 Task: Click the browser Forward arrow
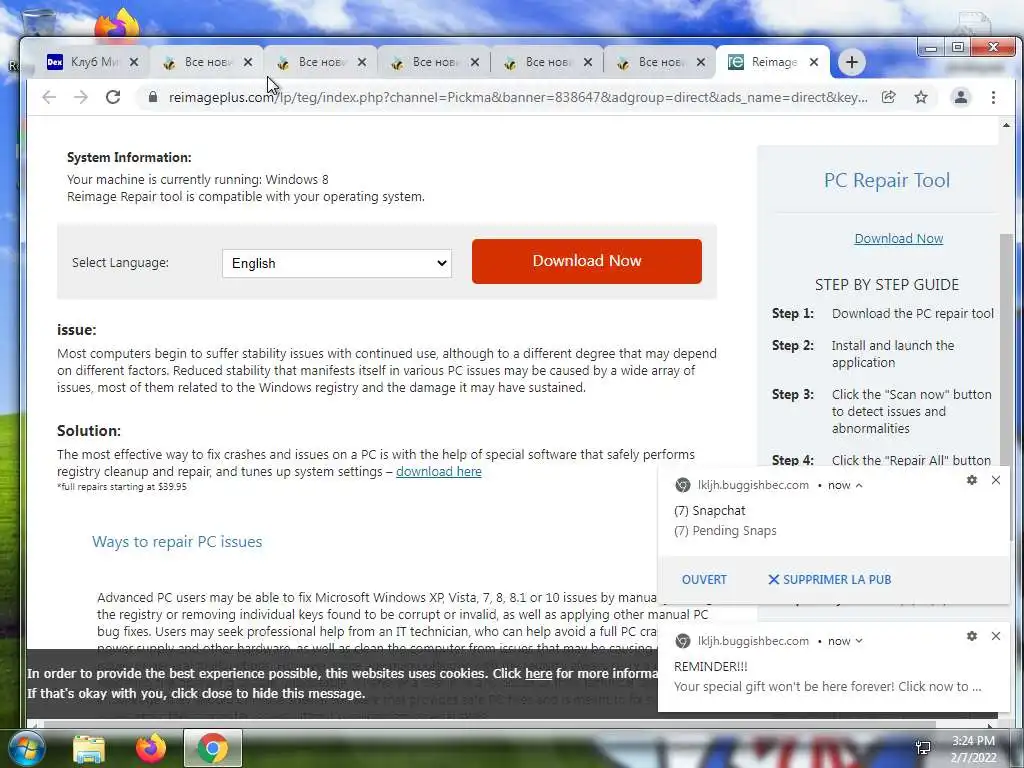pyautogui.click(x=80, y=97)
